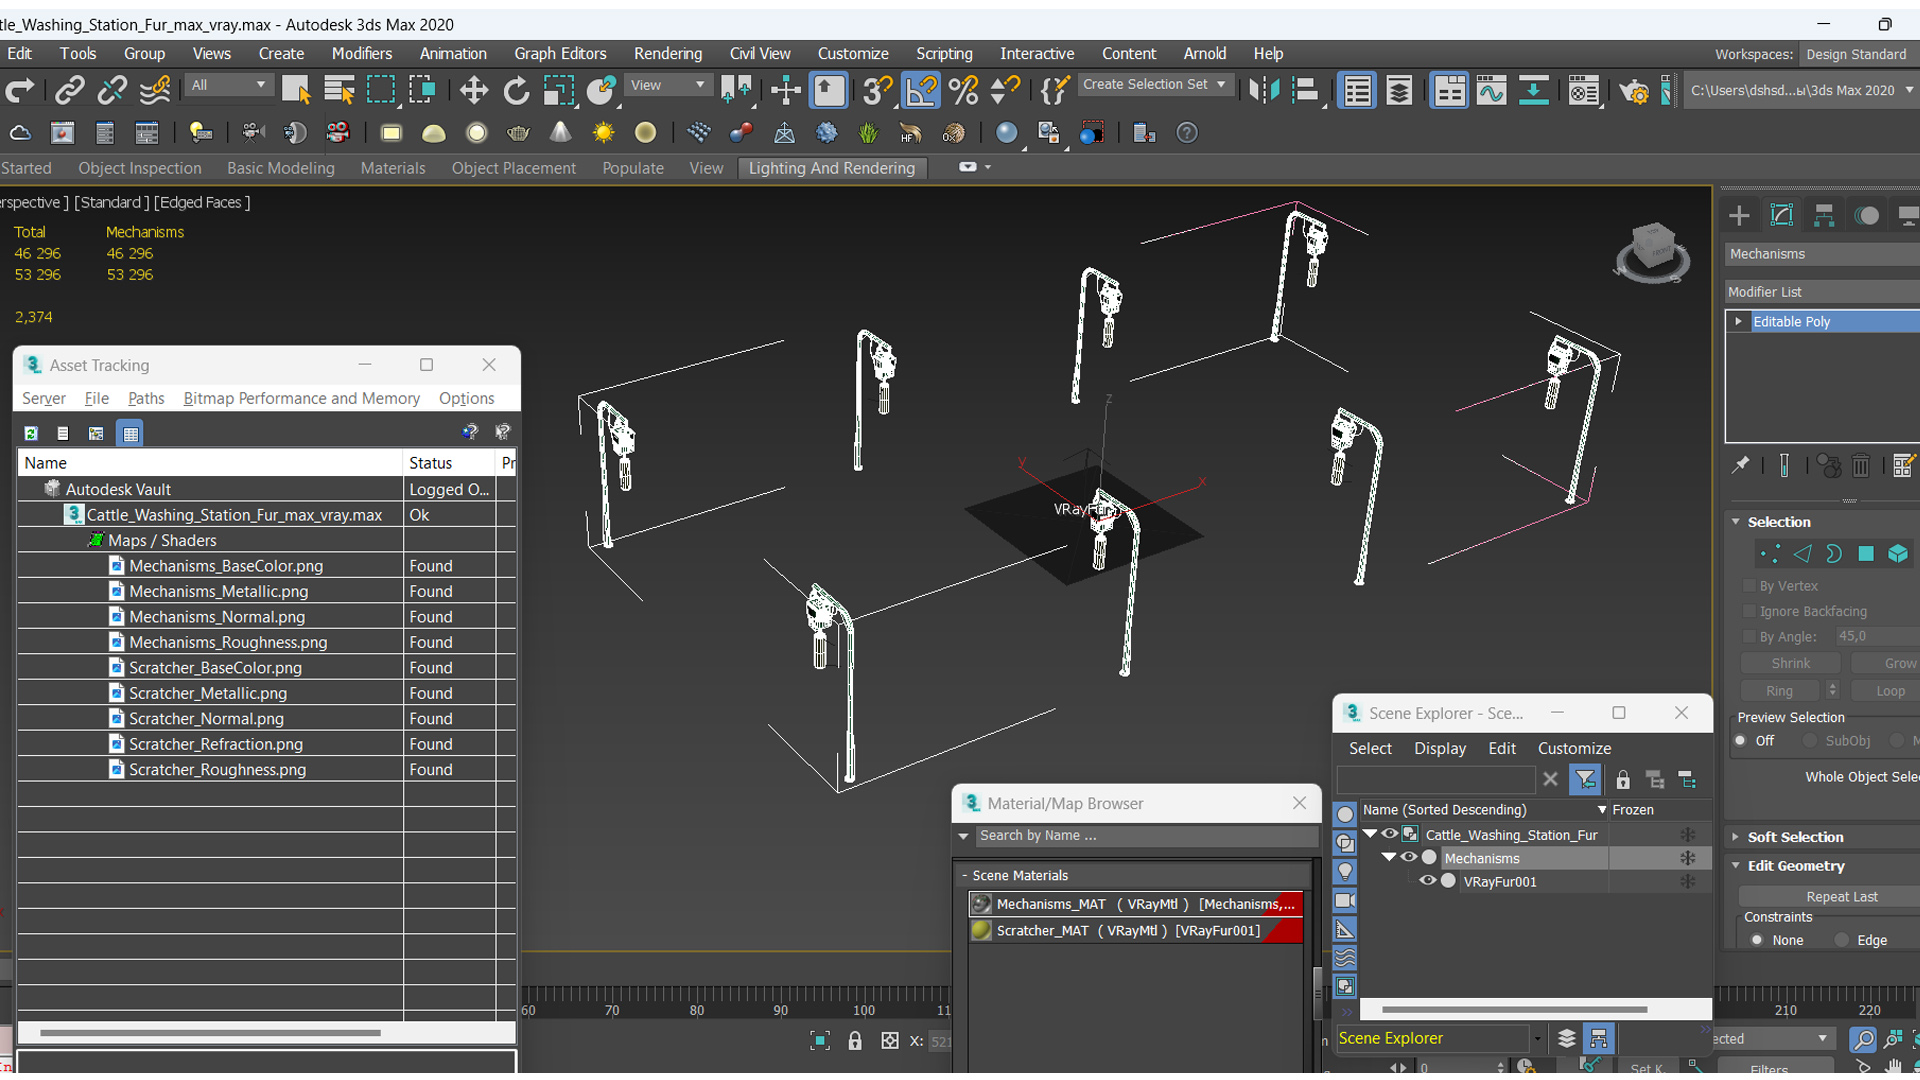The height and width of the screenshot is (1080, 1920).
Task: Click the help question mark icon in ribbon
Action: coord(1187,133)
